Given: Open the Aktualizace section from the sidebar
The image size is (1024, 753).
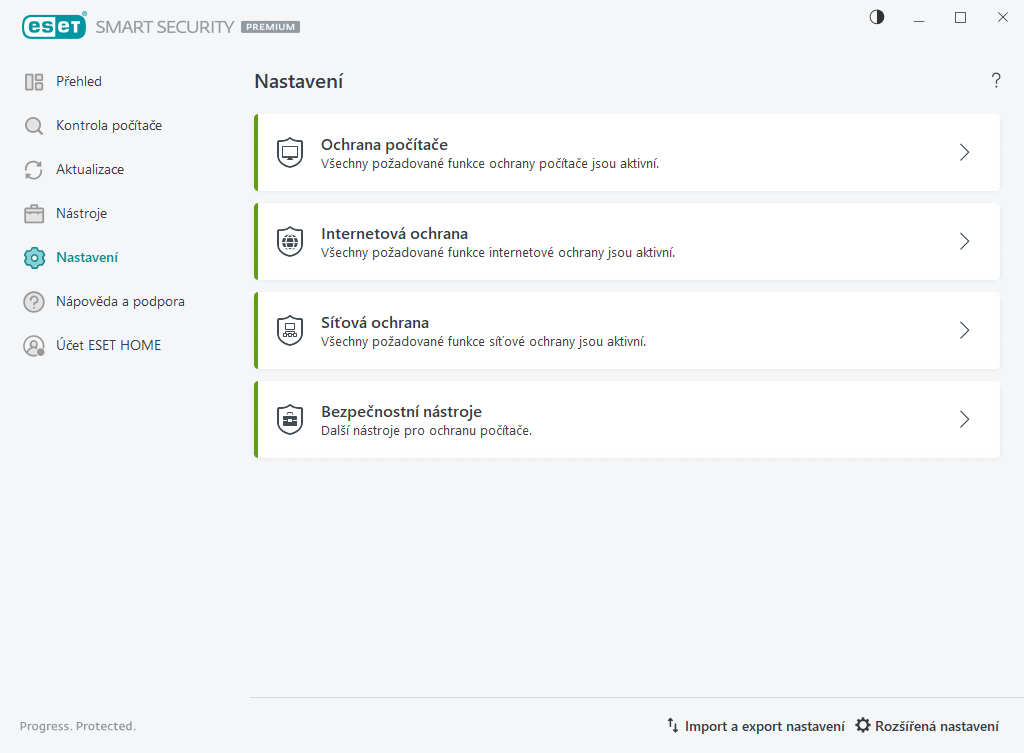Looking at the screenshot, I should pyautogui.click(x=90, y=170).
